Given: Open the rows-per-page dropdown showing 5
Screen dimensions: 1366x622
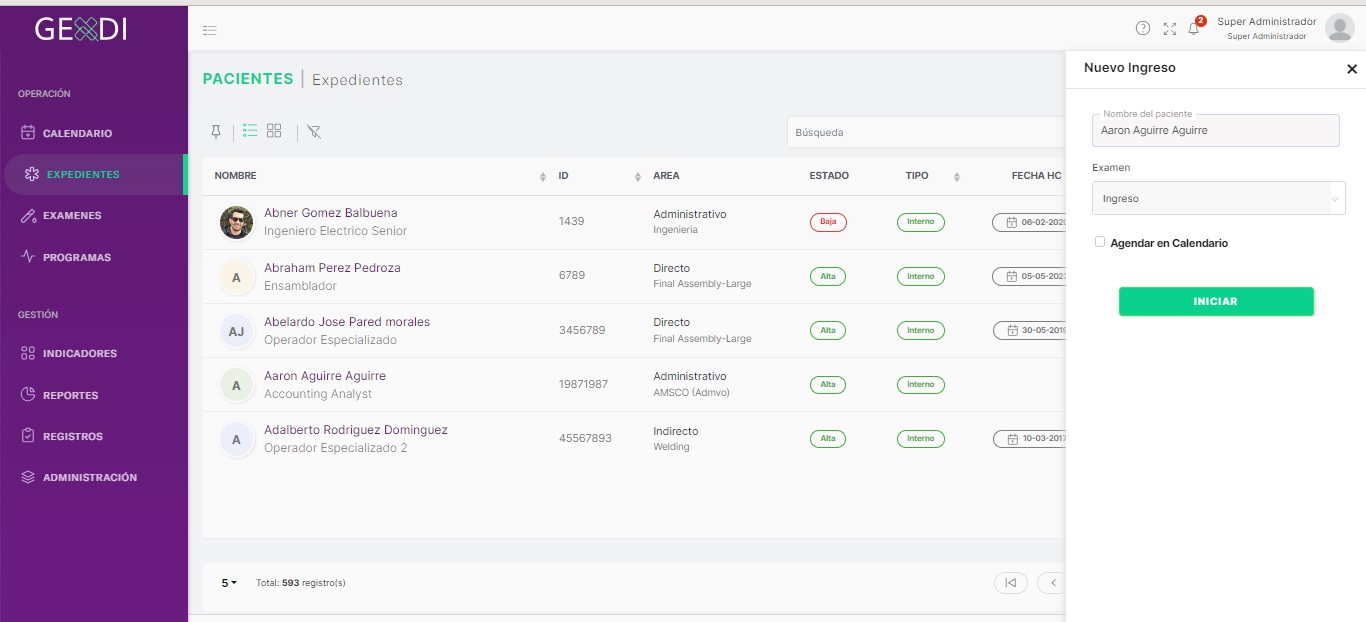Looking at the screenshot, I should coord(229,582).
